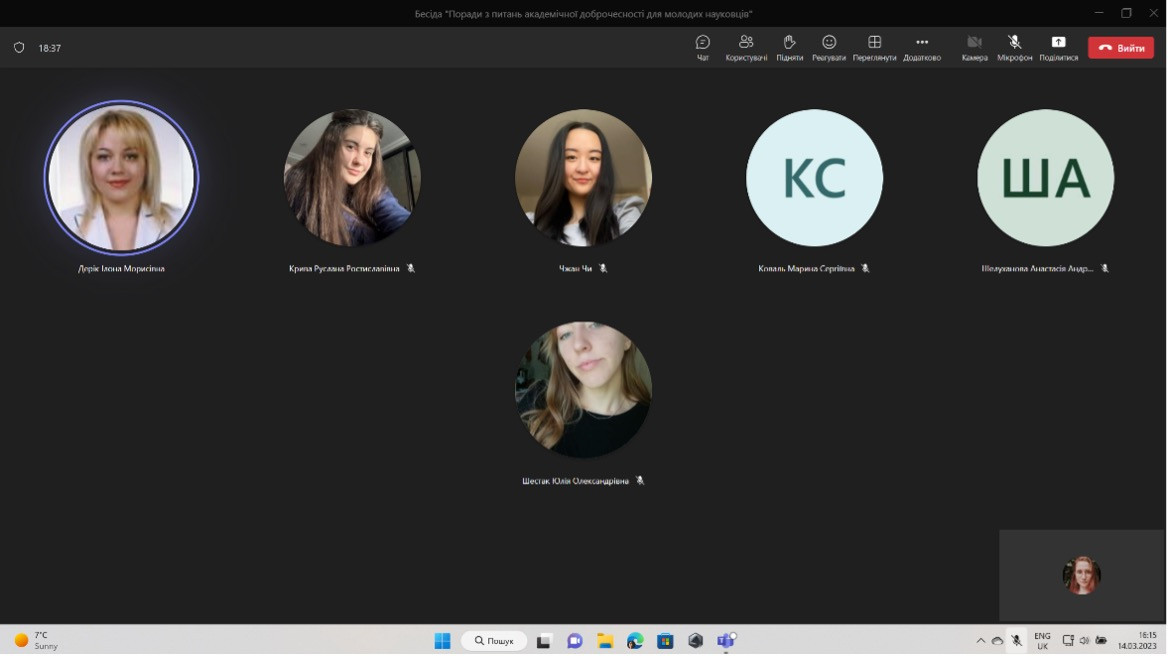The image size is (1170, 656).
Task: Click name label Шестак Юлія Олександрівна
Action: click(x=575, y=481)
